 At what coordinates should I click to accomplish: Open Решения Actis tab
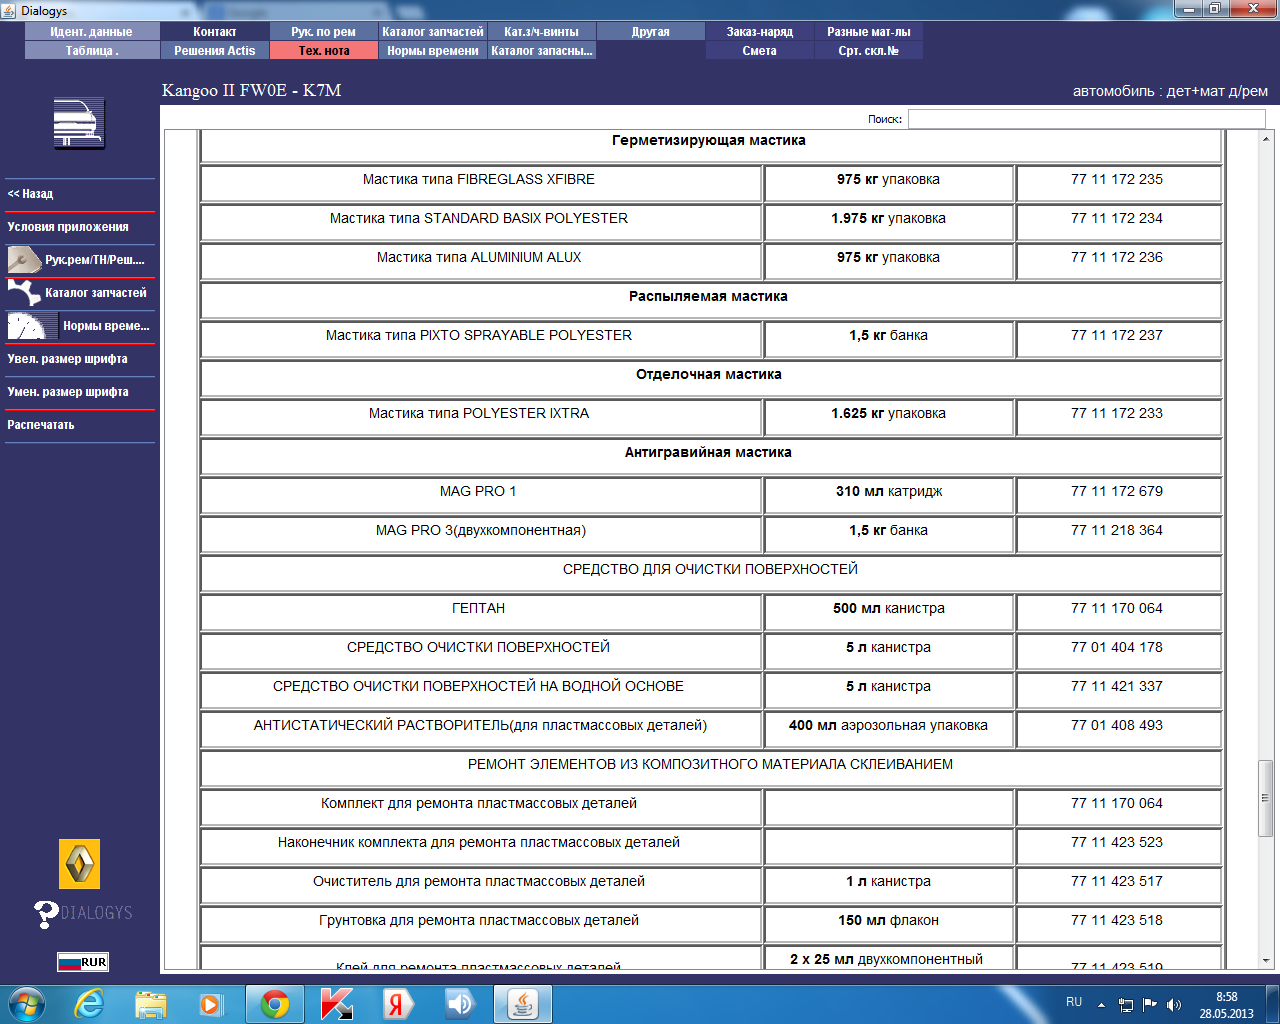[x=215, y=51]
